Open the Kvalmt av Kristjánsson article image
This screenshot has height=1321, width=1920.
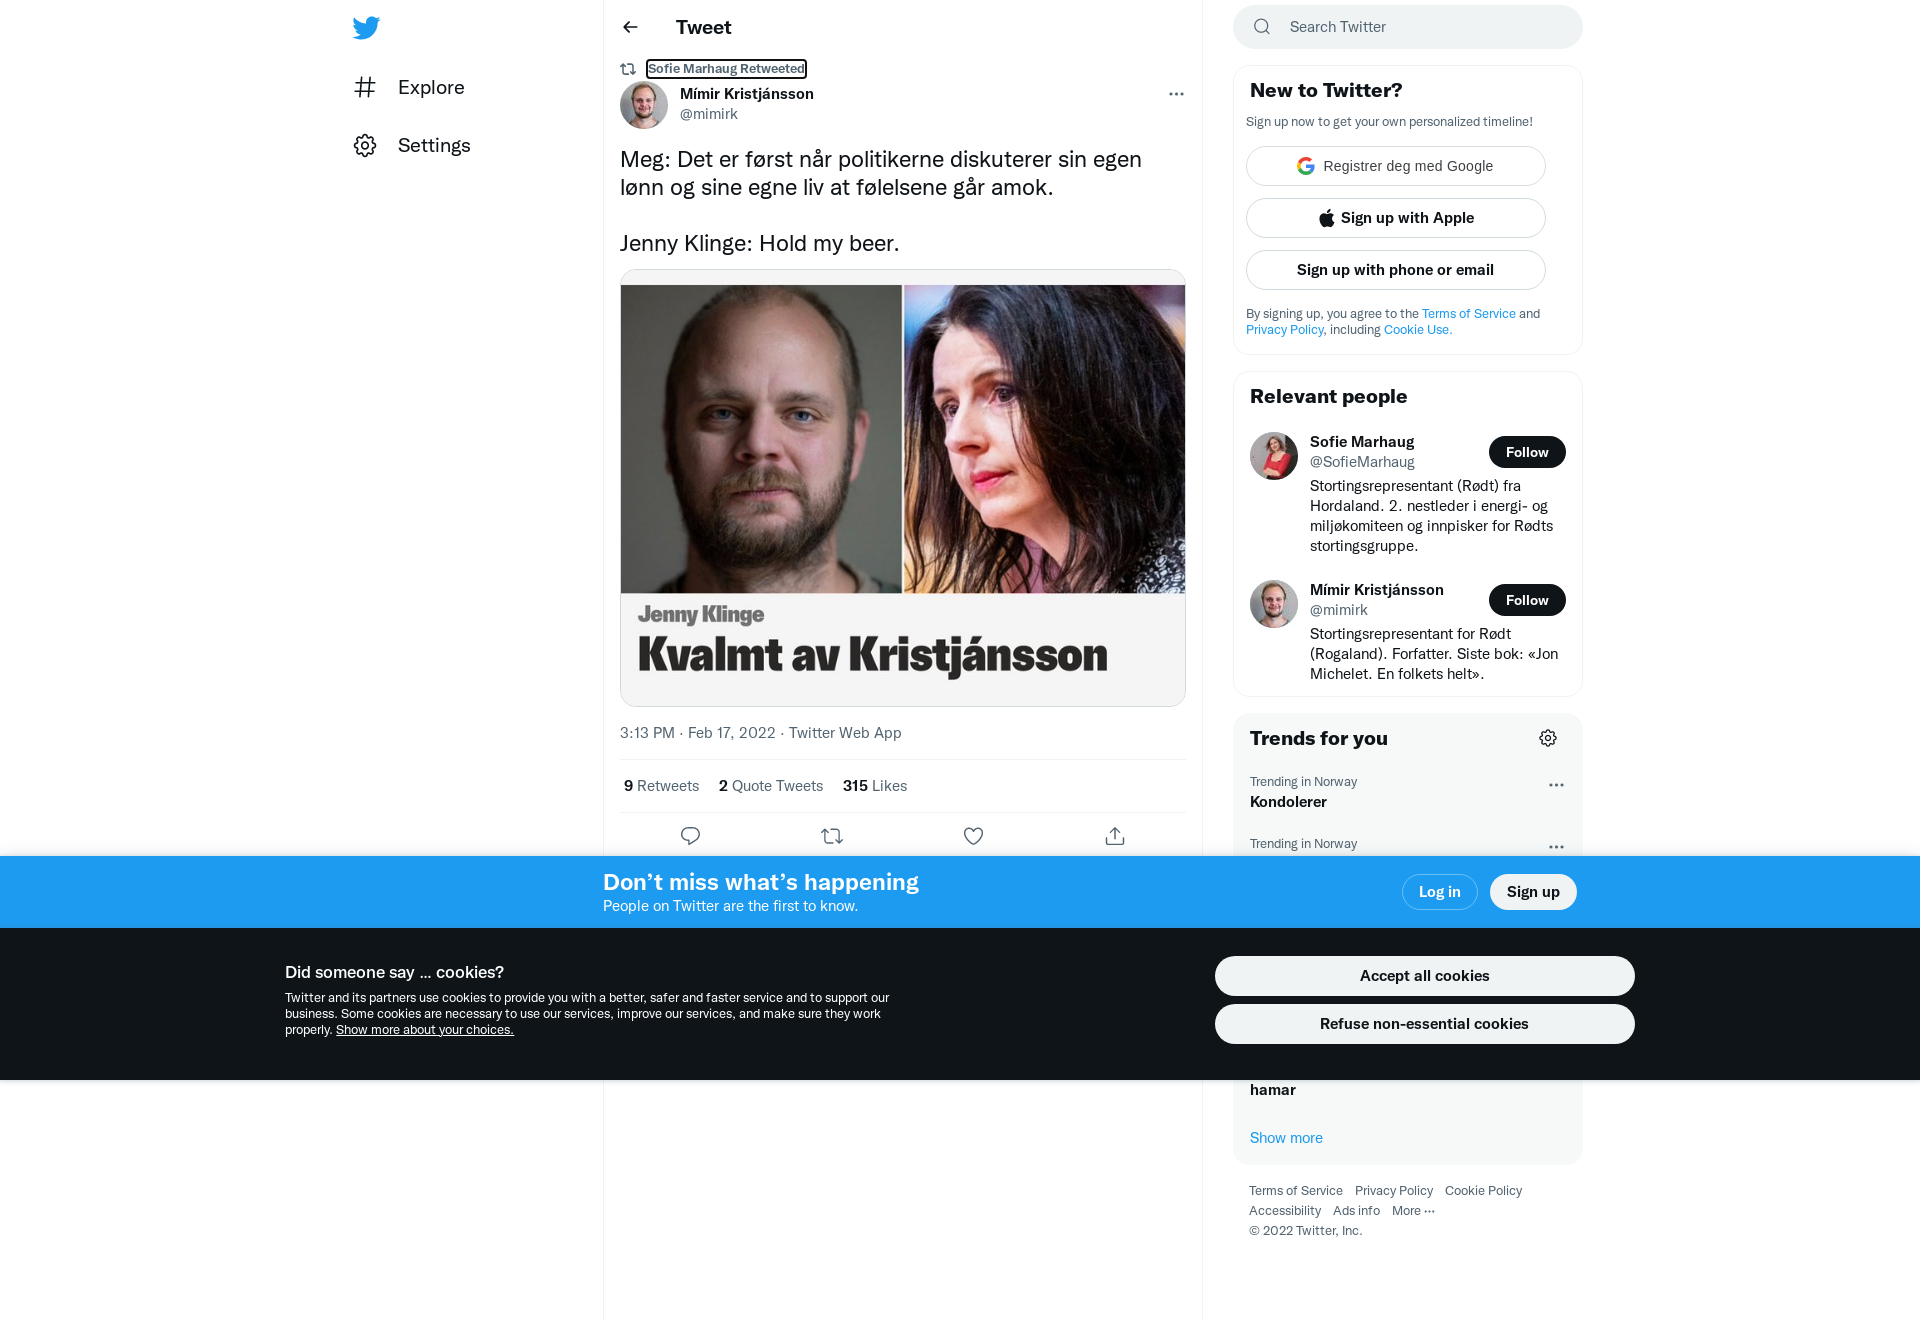(x=902, y=488)
